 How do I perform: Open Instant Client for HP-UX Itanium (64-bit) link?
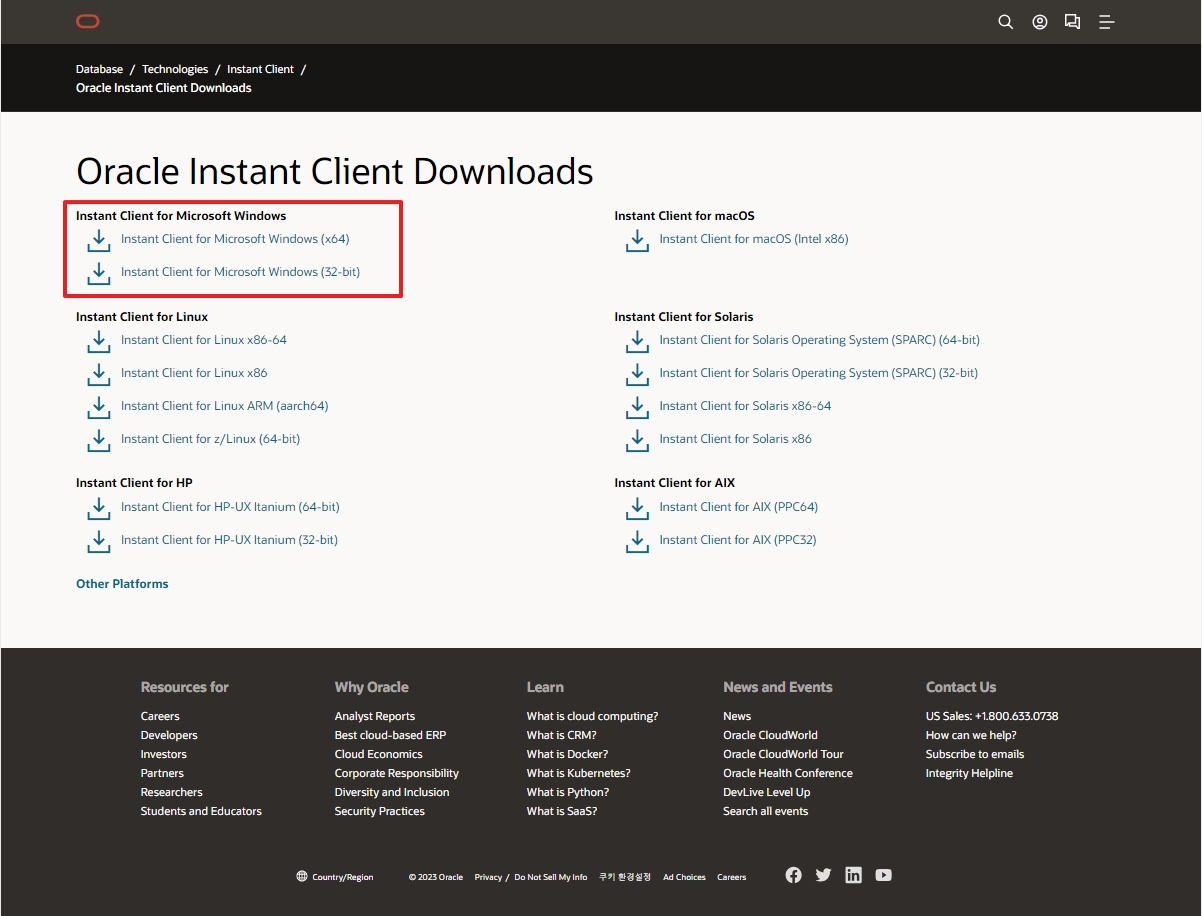click(x=230, y=507)
